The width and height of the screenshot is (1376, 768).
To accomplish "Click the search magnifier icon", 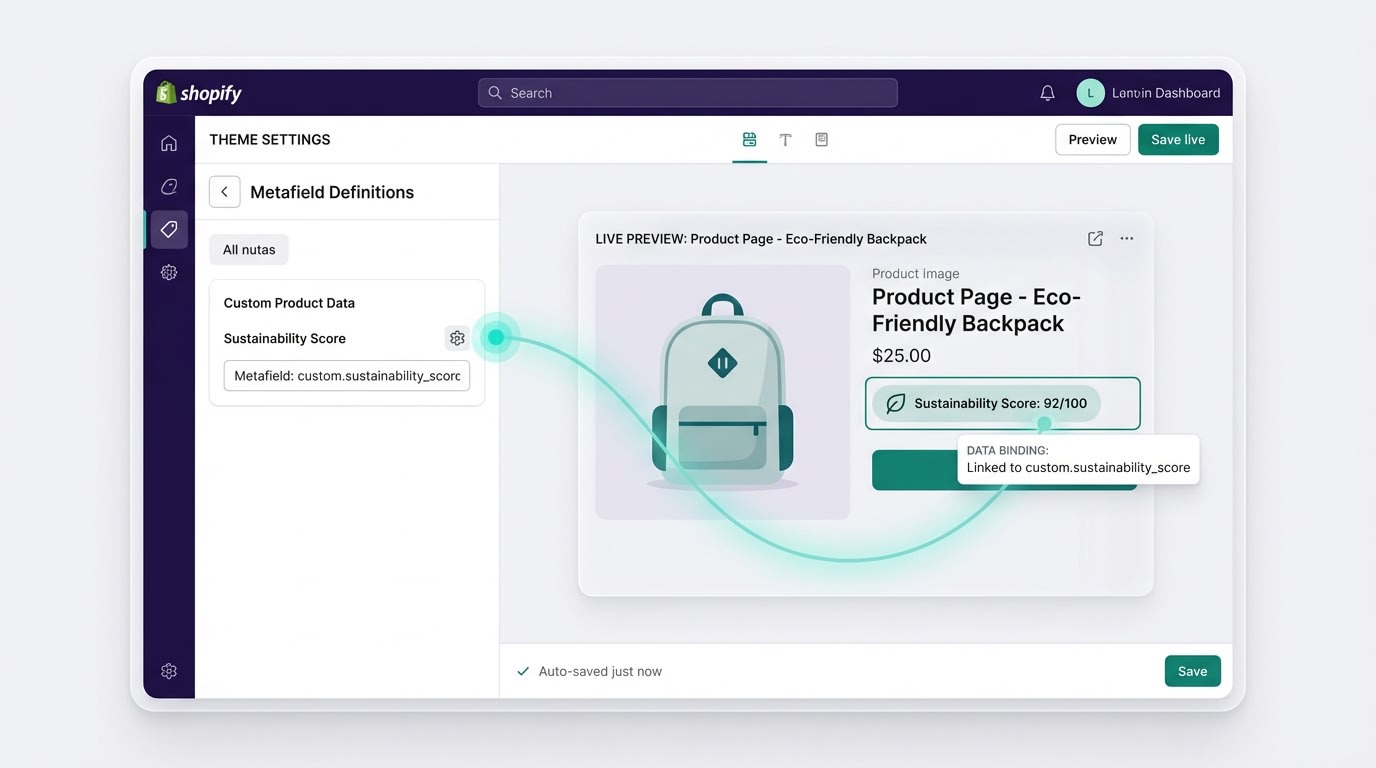I will point(494,92).
